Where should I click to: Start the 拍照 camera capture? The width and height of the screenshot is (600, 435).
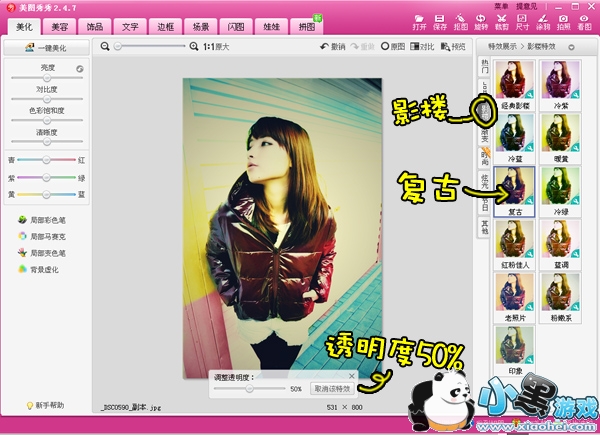tap(564, 23)
